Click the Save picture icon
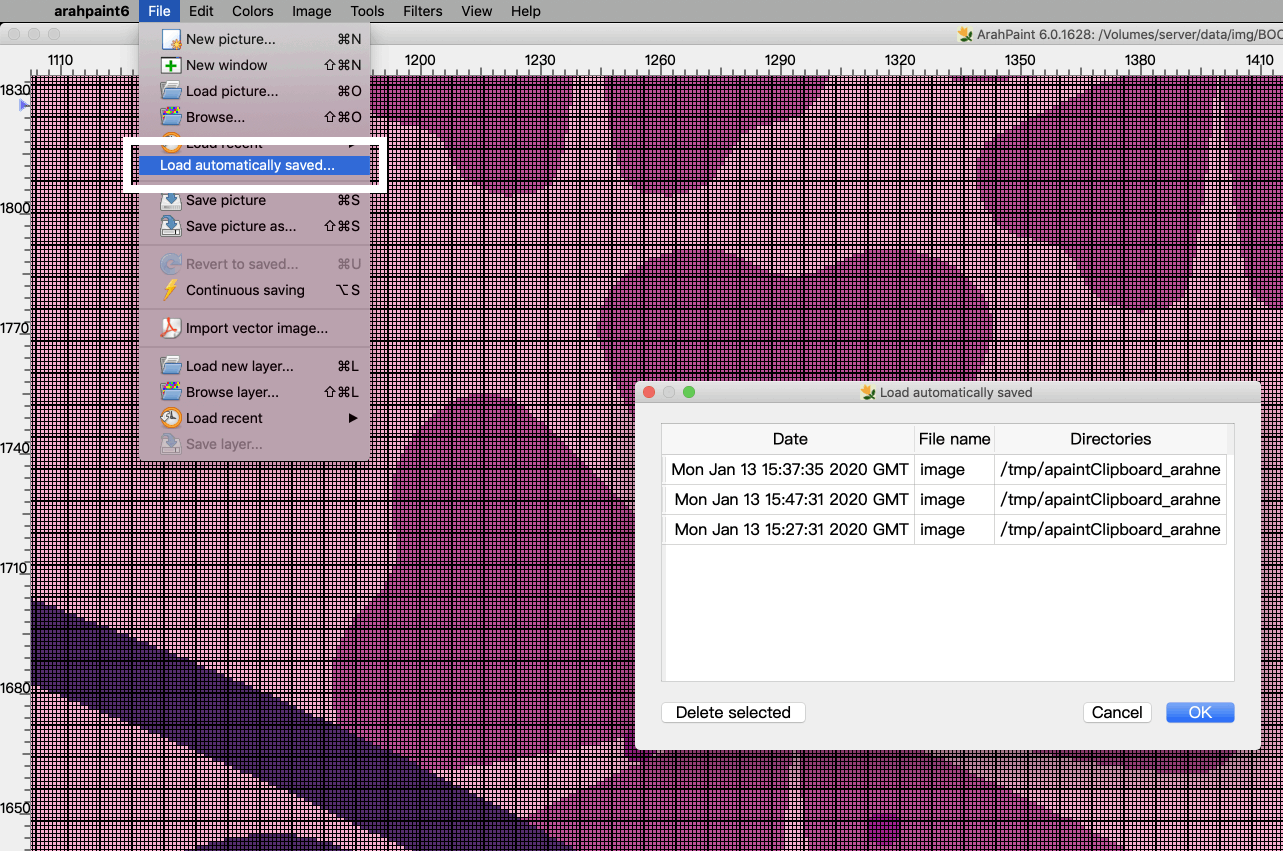The image size is (1283, 851). (x=171, y=200)
